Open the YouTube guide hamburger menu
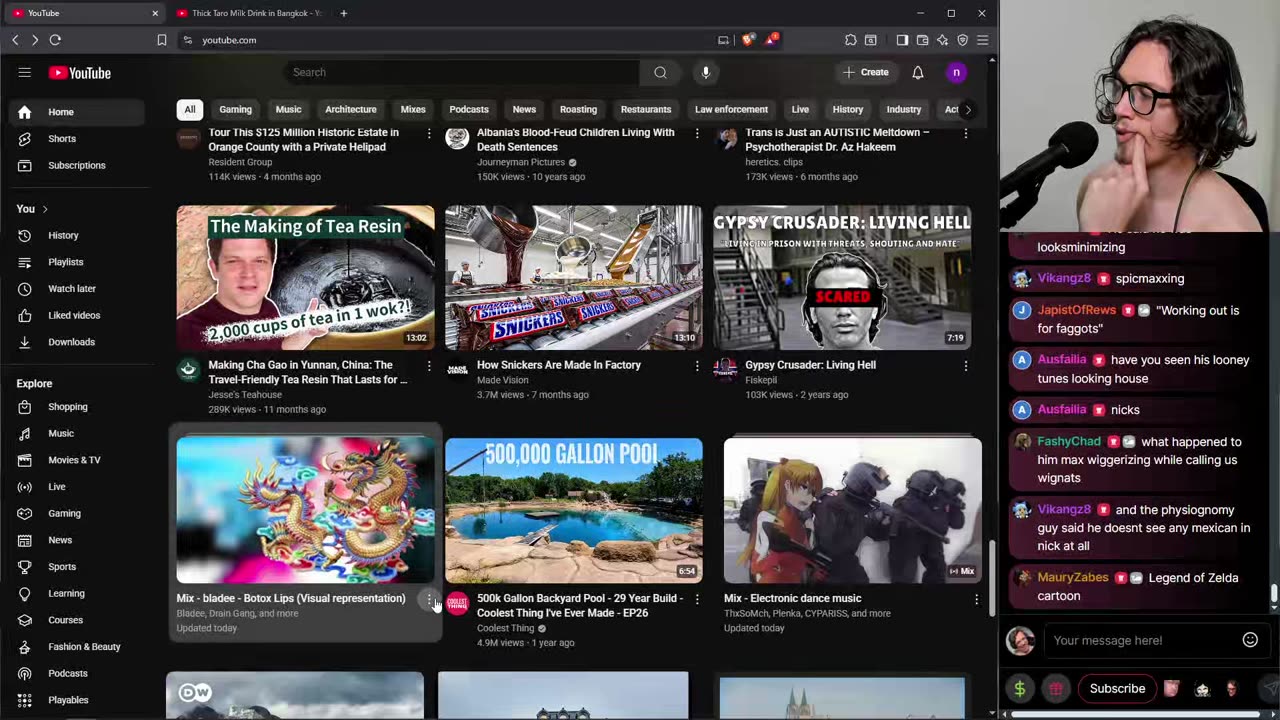 click(25, 73)
